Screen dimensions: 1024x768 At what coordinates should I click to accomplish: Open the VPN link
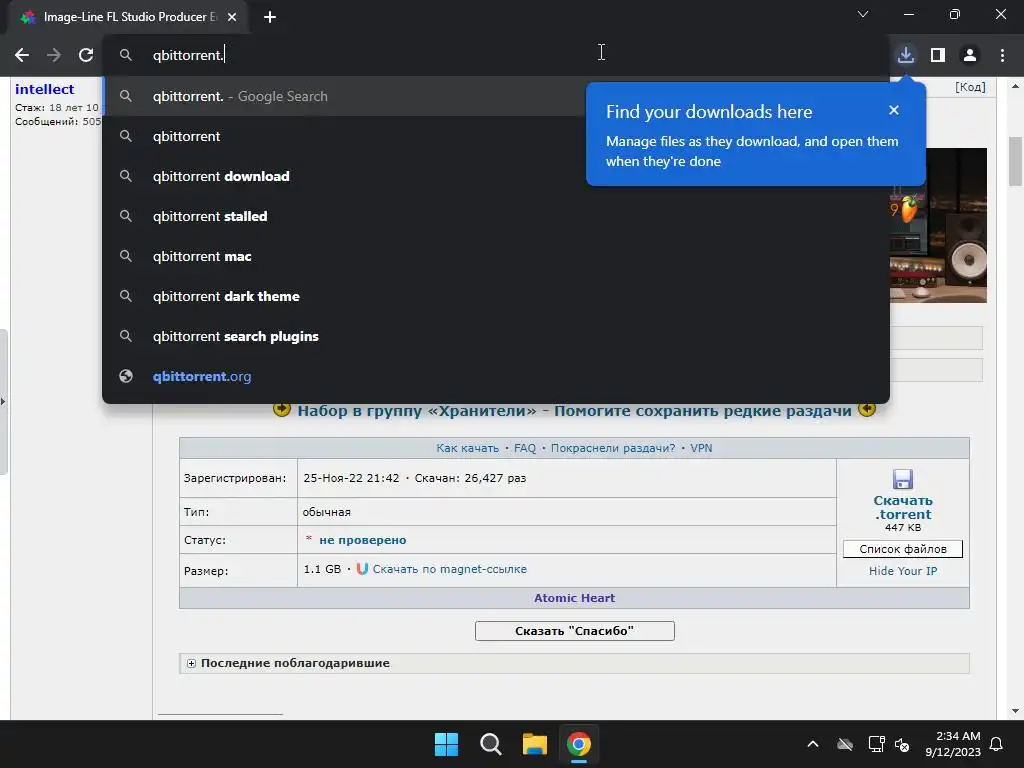point(701,448)
